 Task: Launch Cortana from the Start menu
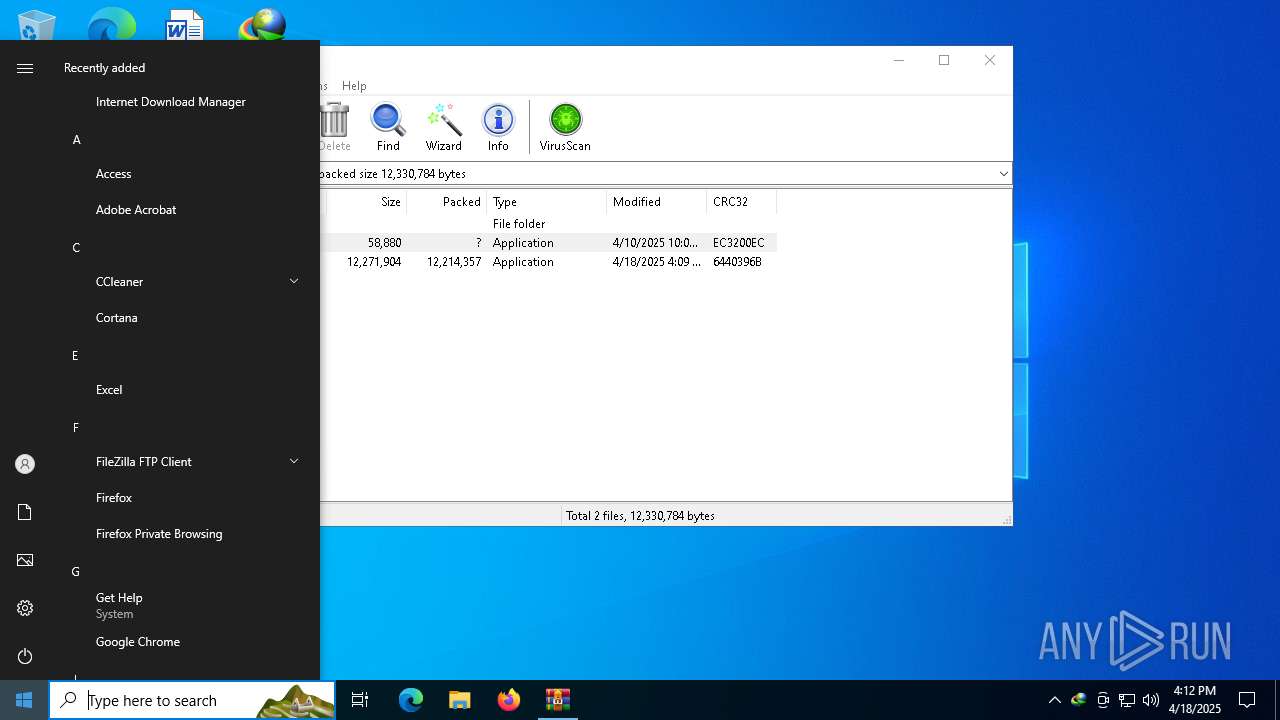pos(117,318)
